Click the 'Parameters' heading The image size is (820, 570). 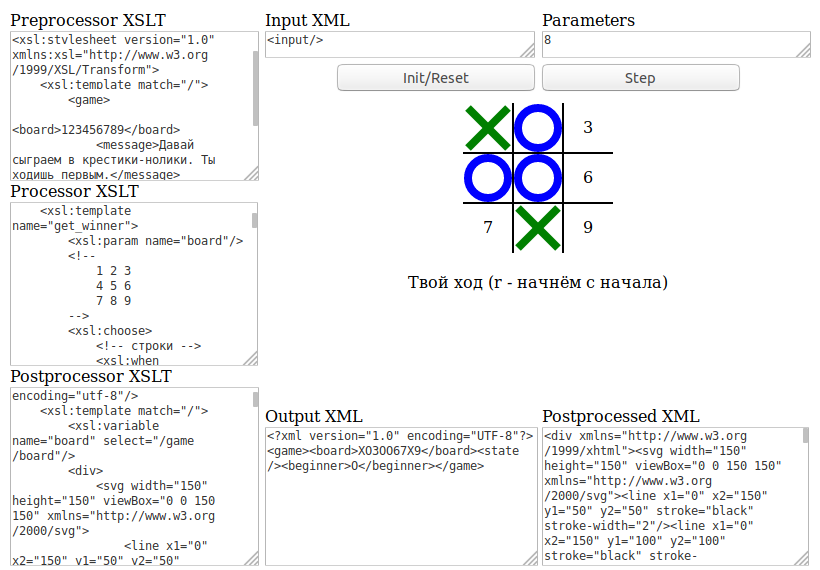click(x=588, y=20)
